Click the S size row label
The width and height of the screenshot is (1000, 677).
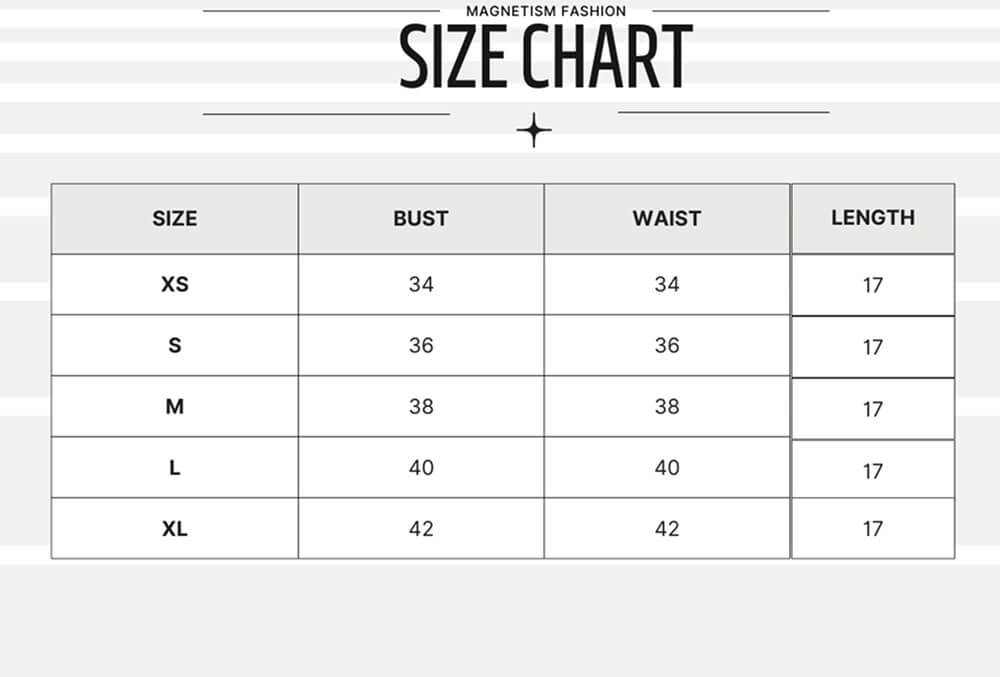pos(175,345)
